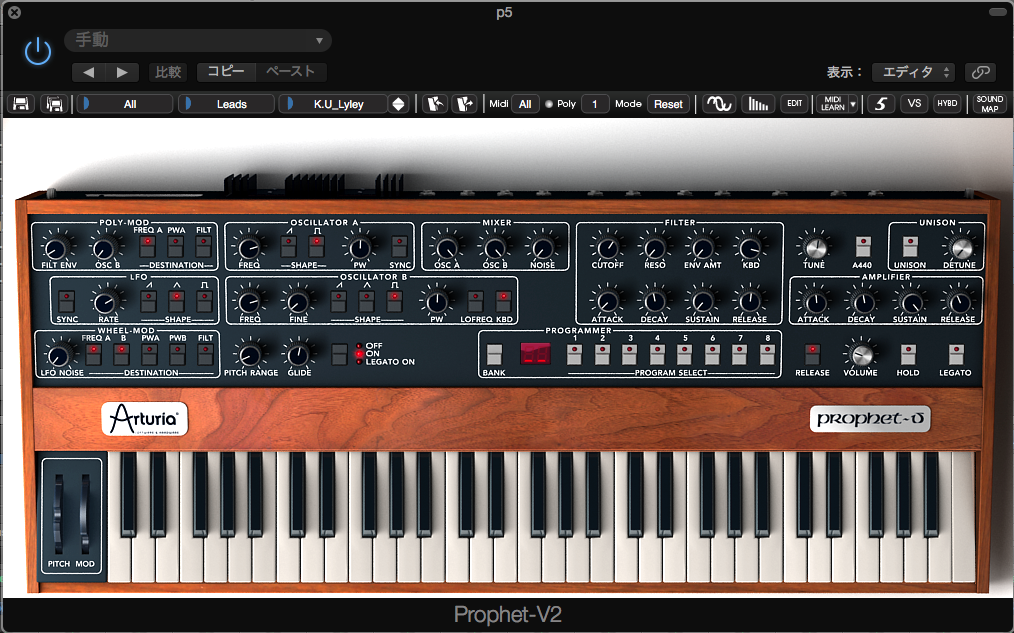Click the TUNE knob
Screen dimensions: 1014x633
(815, 248)
